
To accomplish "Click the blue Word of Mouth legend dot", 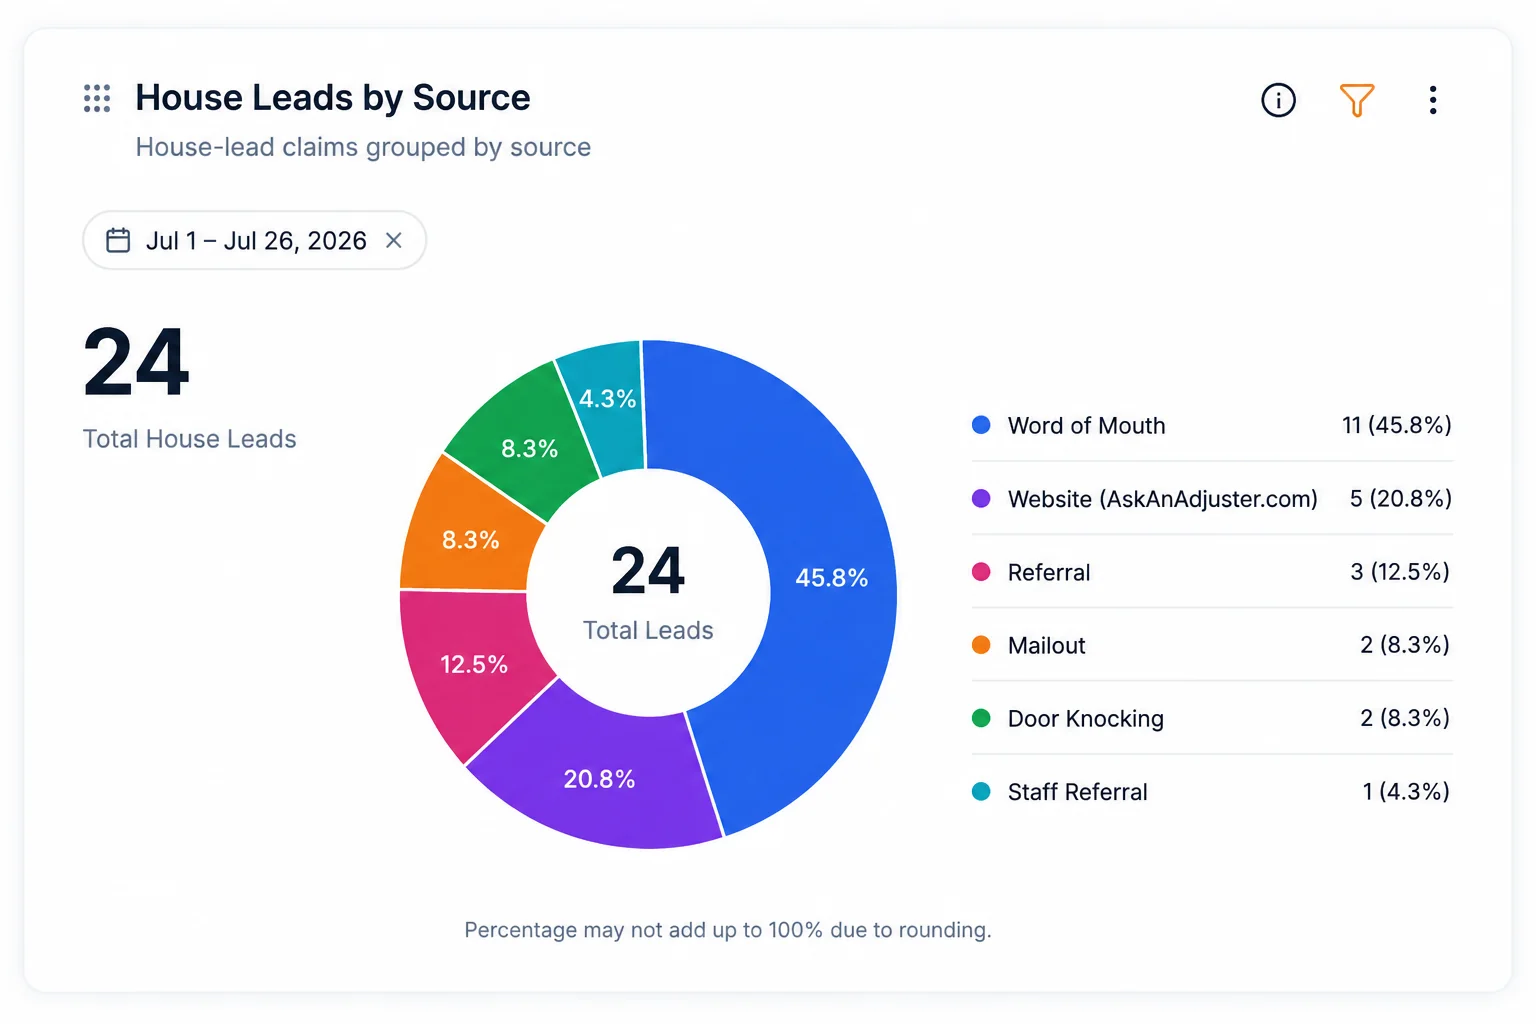I will coord(981,425).
